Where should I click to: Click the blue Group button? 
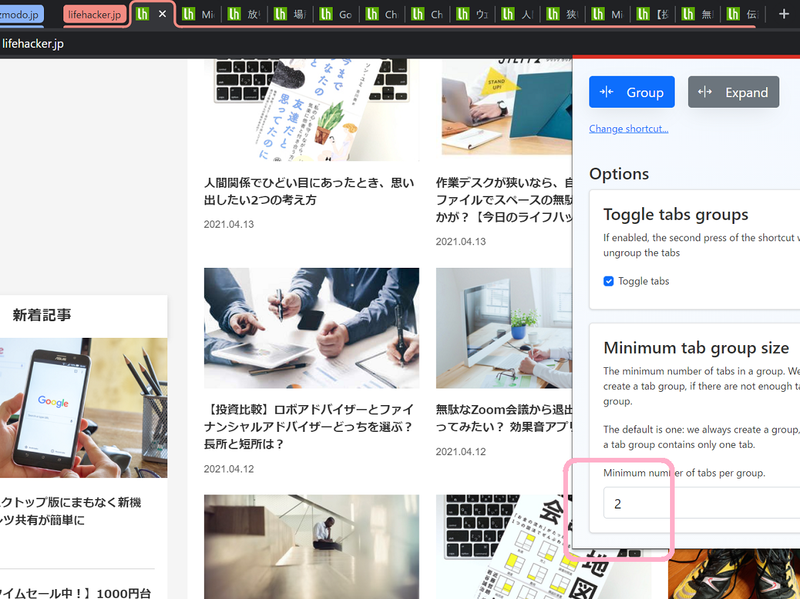click(632, 92)
